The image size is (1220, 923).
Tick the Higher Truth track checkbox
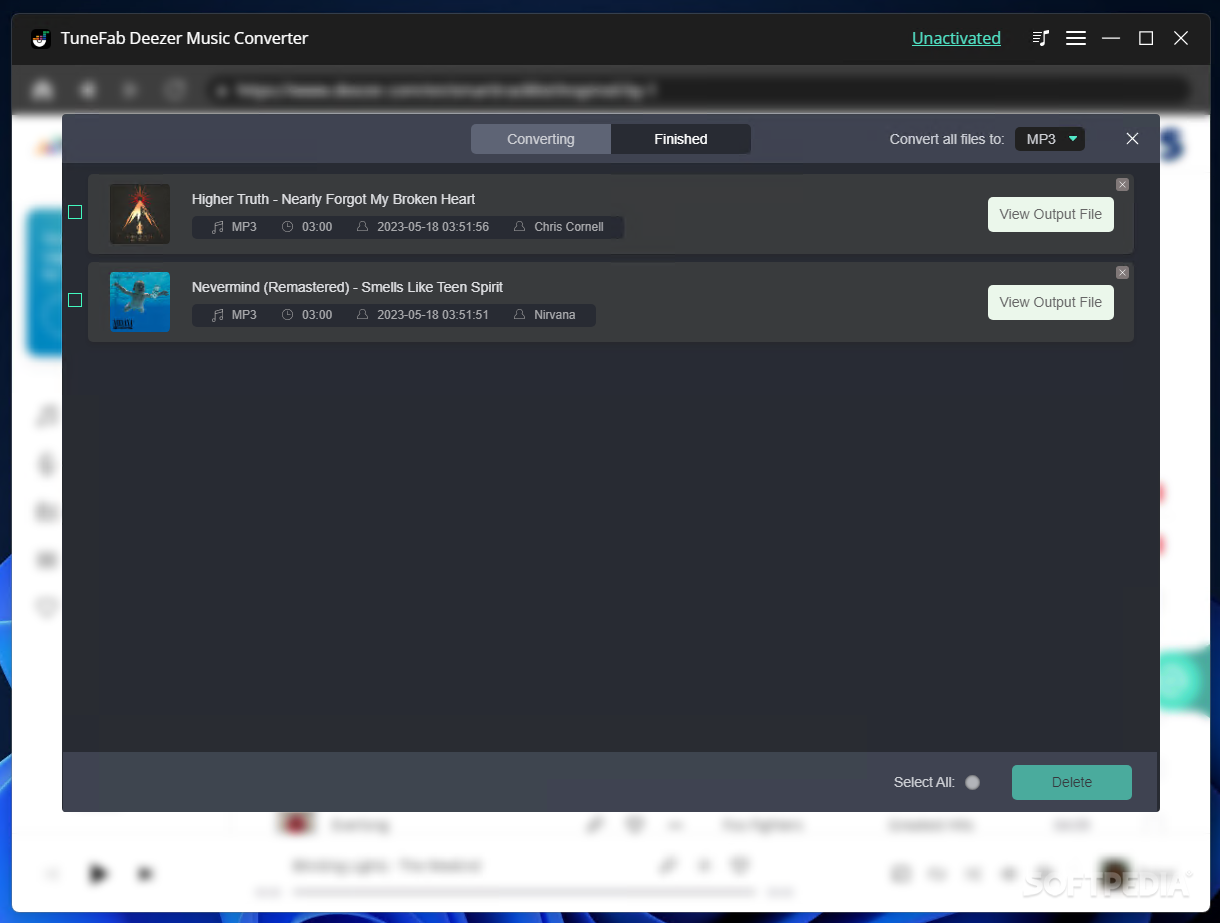(x=75, y=212)
